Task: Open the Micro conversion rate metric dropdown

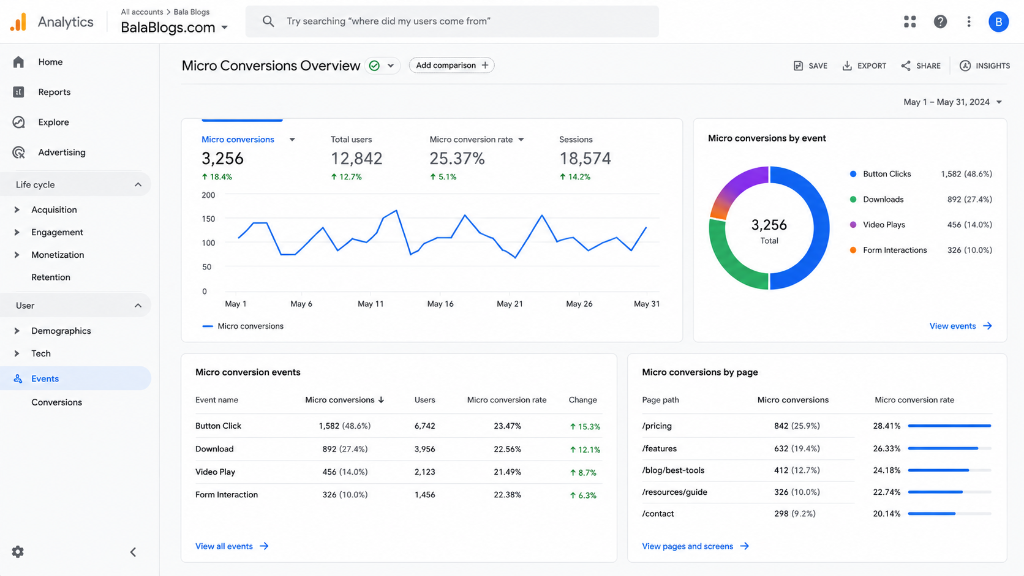Action: (521, 140)
